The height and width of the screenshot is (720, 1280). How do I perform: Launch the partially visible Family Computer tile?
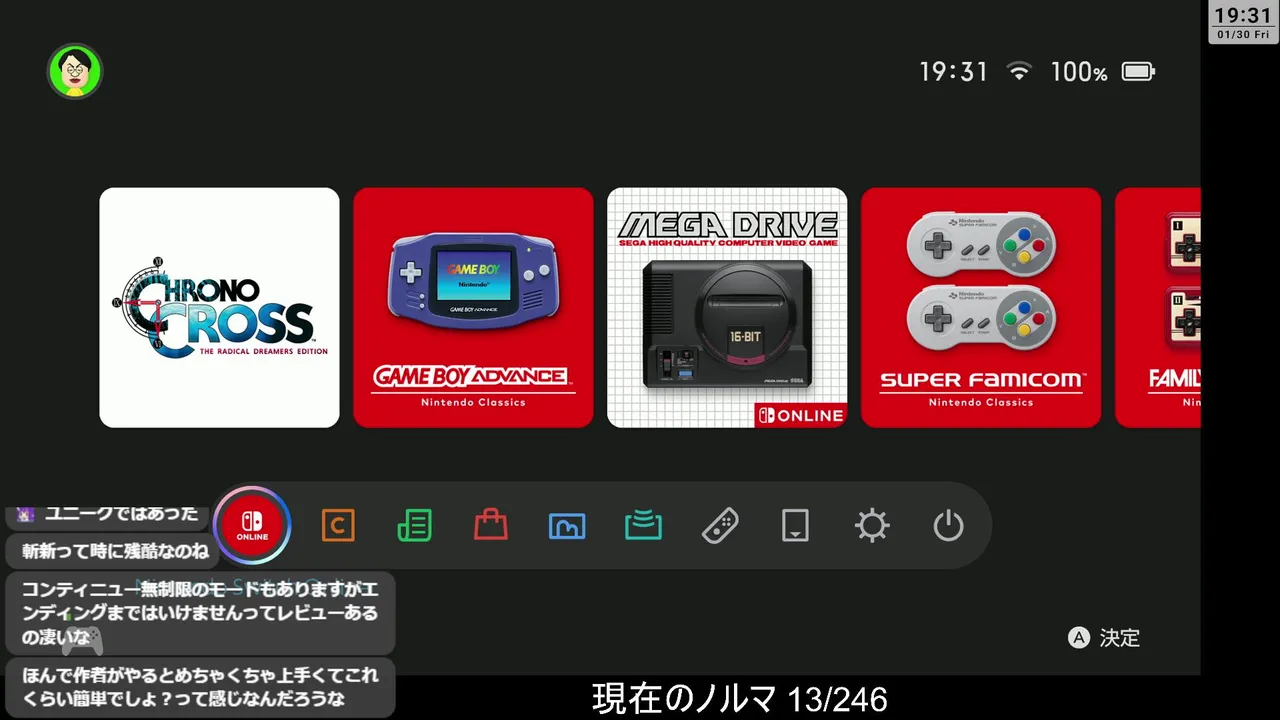coord(1158,308)
